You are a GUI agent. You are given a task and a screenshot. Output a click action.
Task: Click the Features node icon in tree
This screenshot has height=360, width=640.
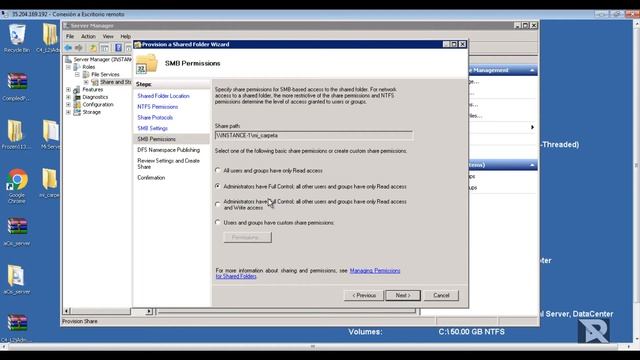(x=77, y=89)
